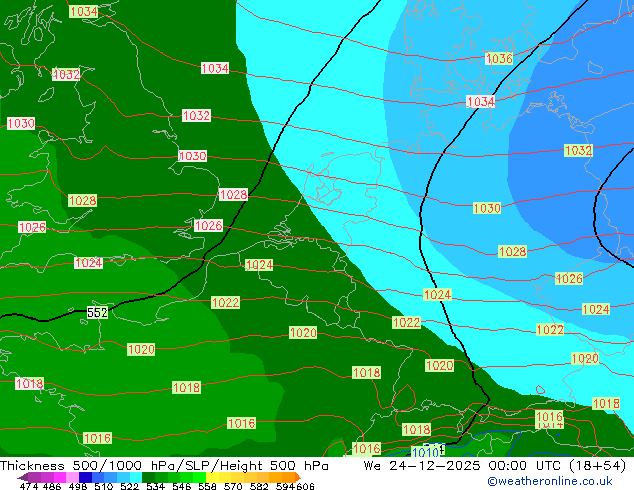Click legend value 522
The image size is (634, 490).
pos(129,486)
